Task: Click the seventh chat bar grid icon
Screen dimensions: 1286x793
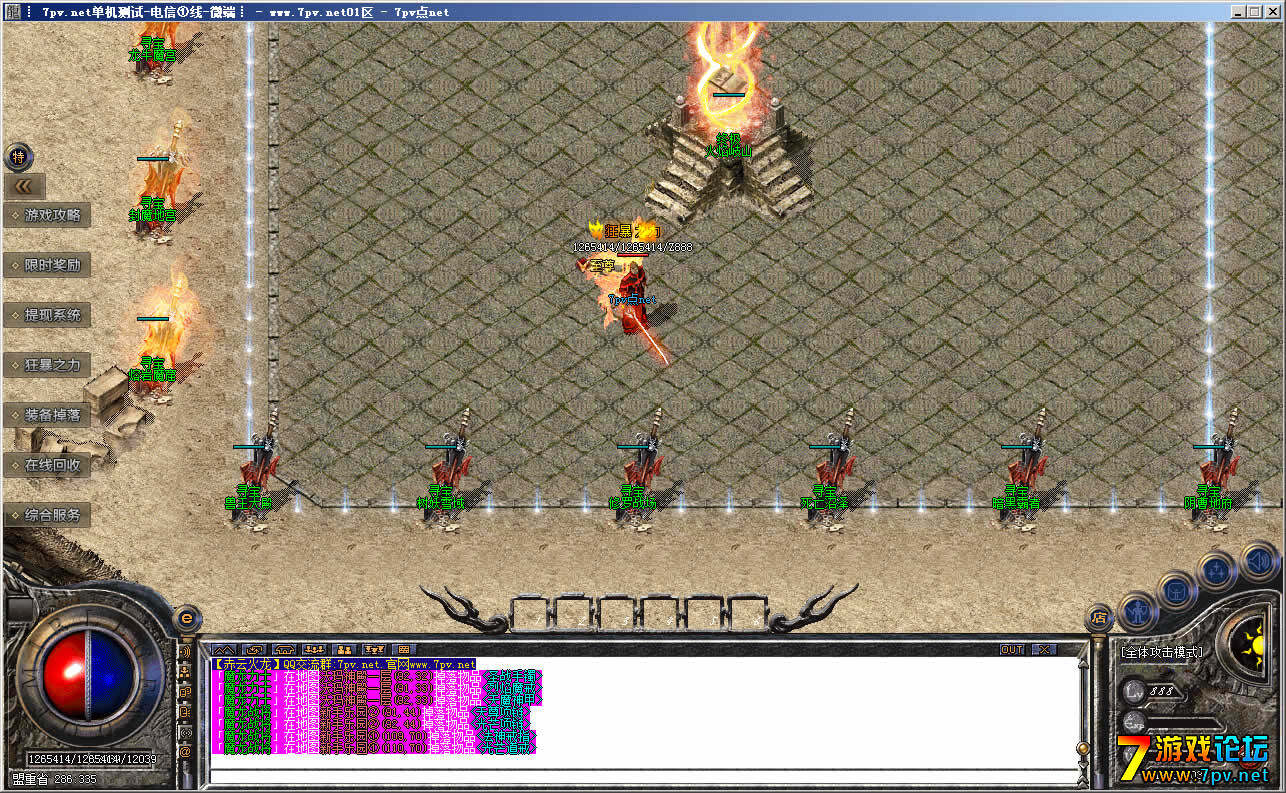Action: tap(403, 649)
